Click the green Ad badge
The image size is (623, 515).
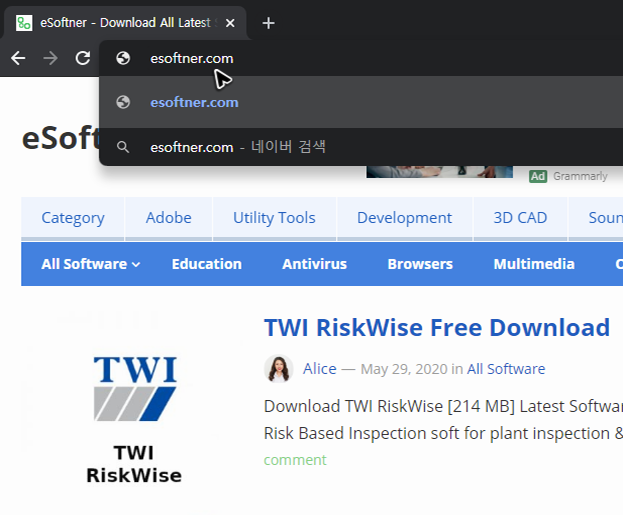(x=538, y=176)
